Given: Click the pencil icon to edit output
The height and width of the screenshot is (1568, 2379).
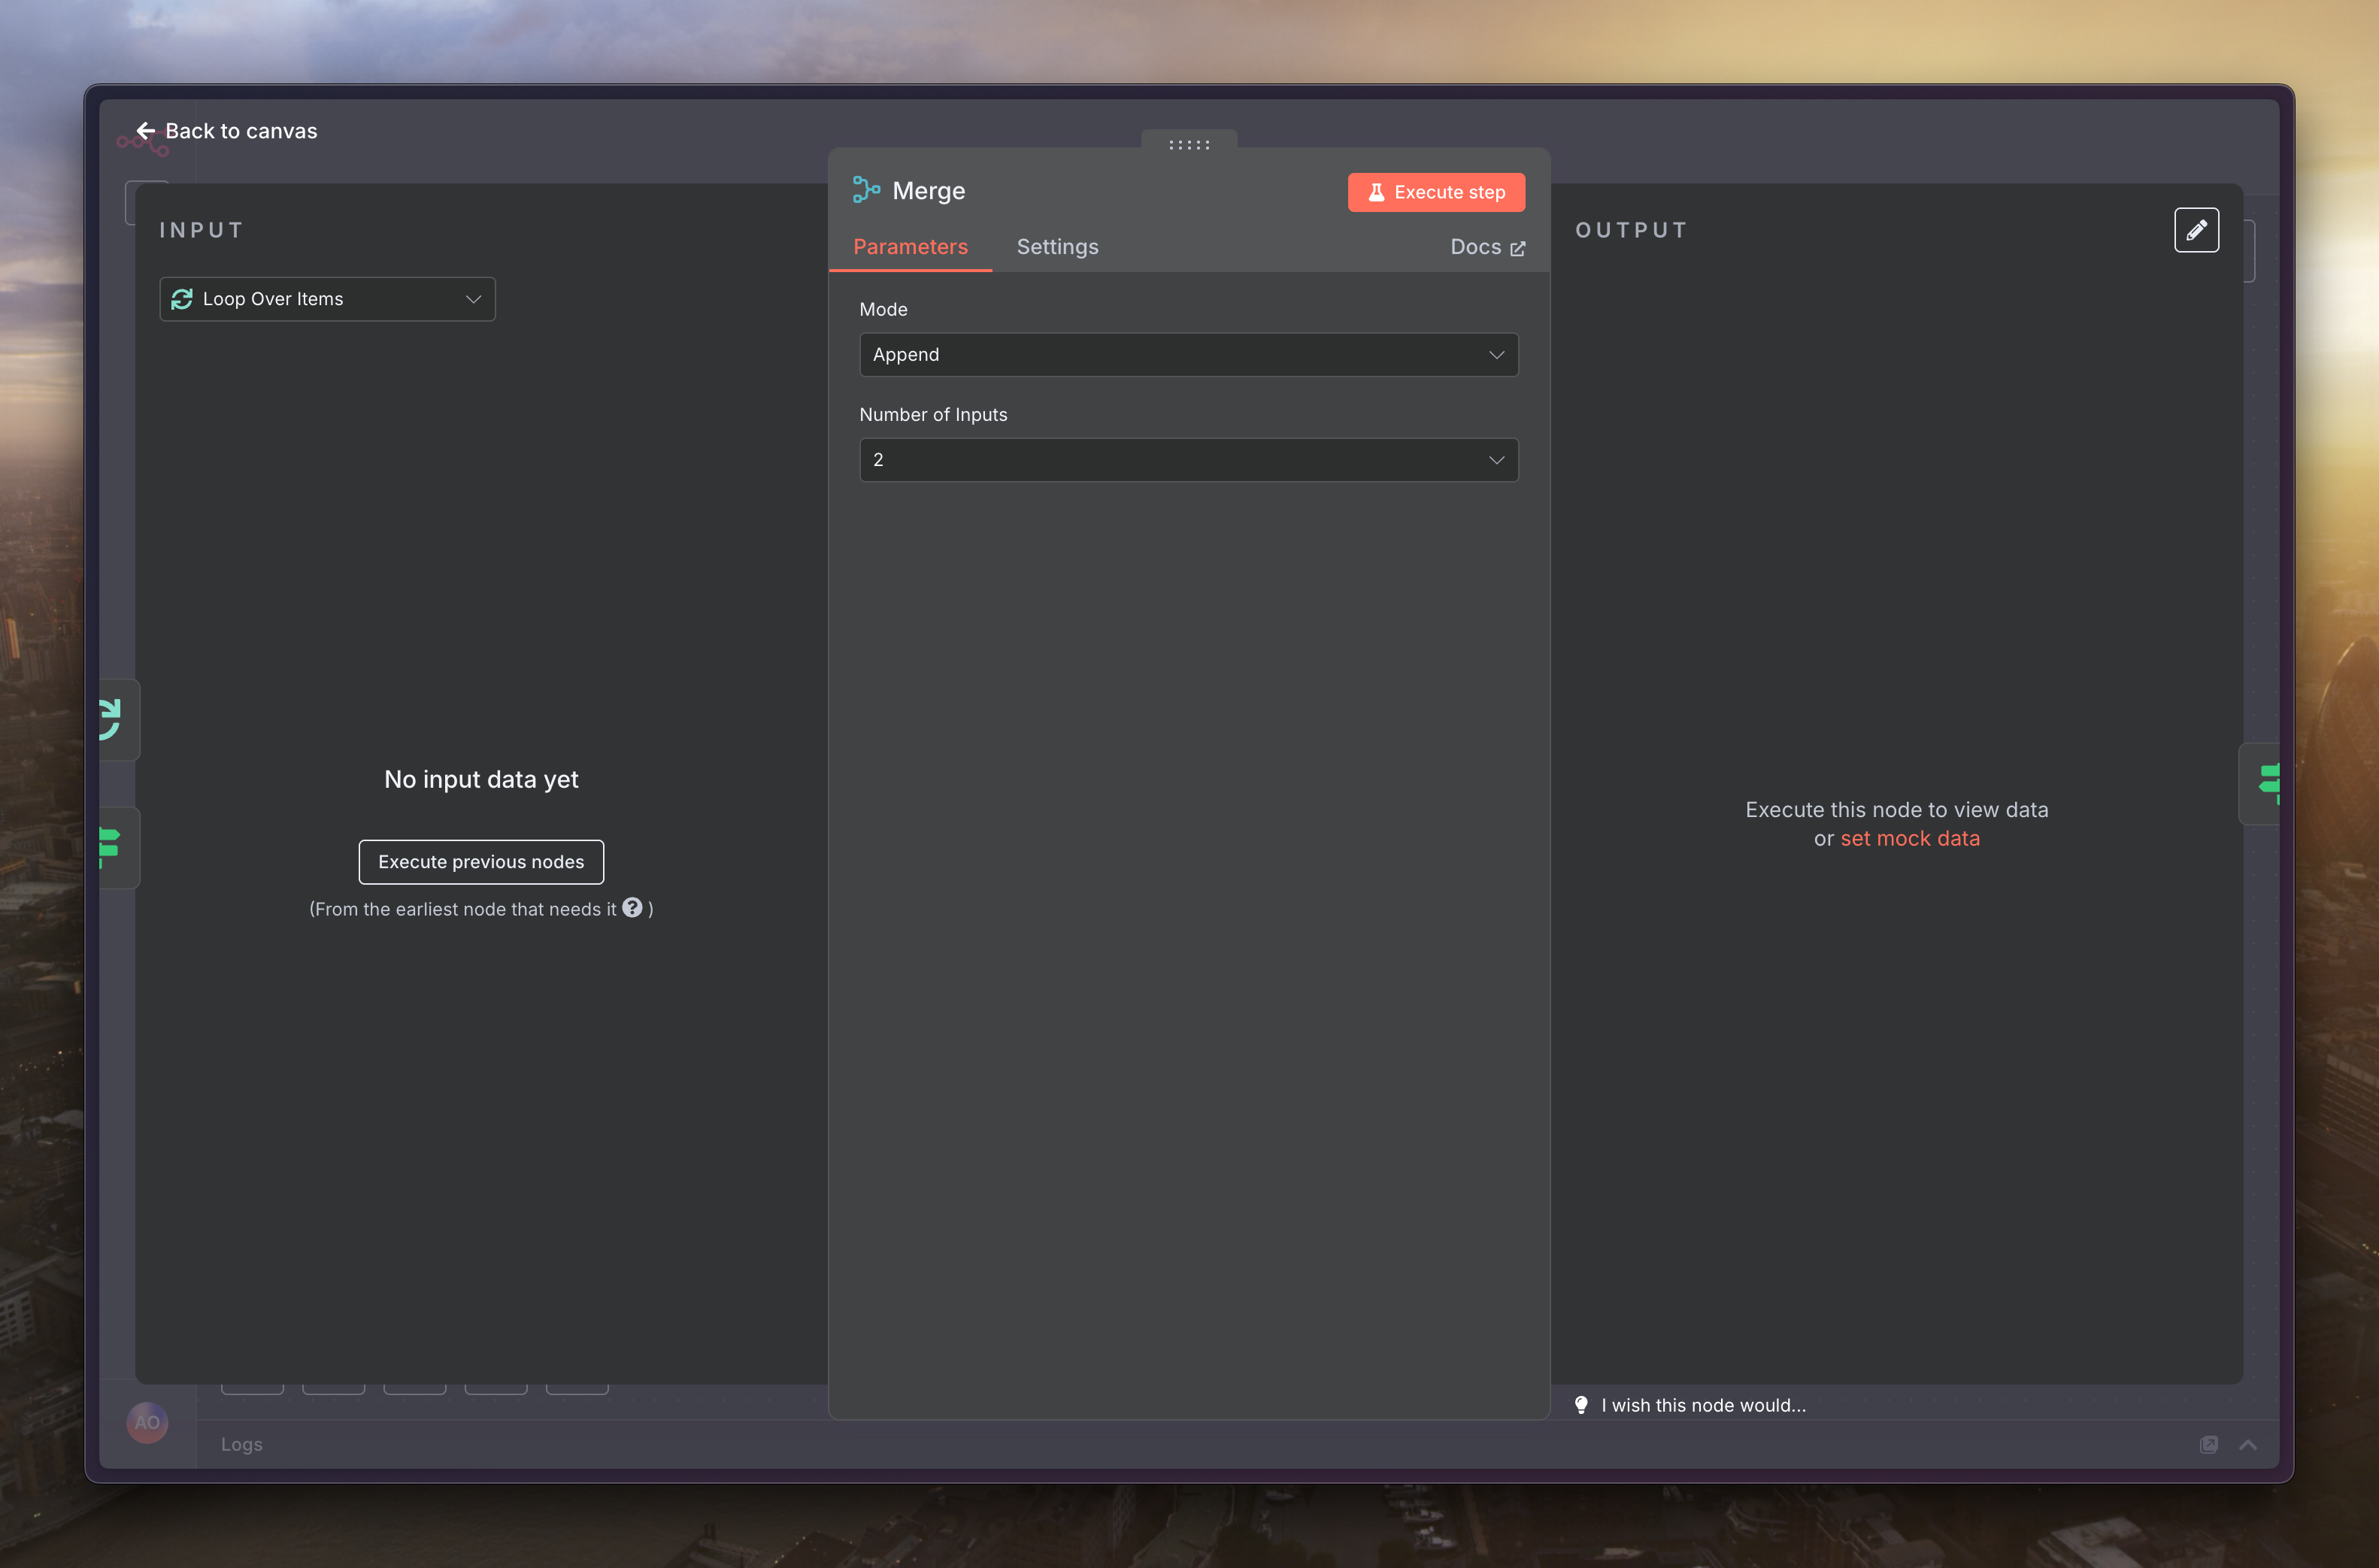Looking at the screenshot, I should [2196, 230].
